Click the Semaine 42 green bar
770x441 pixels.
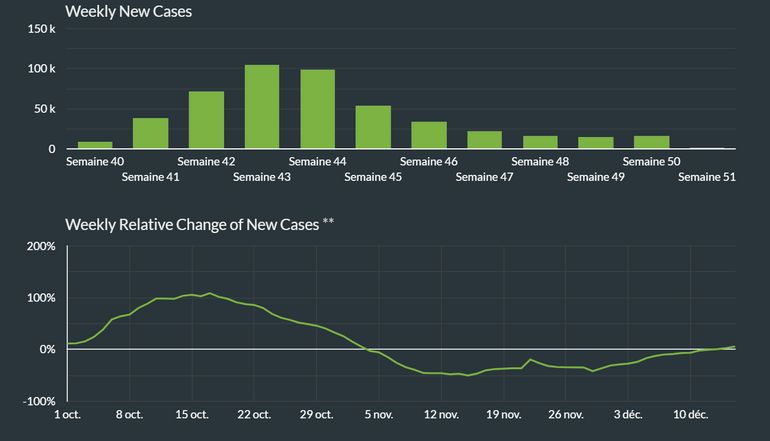206,120
